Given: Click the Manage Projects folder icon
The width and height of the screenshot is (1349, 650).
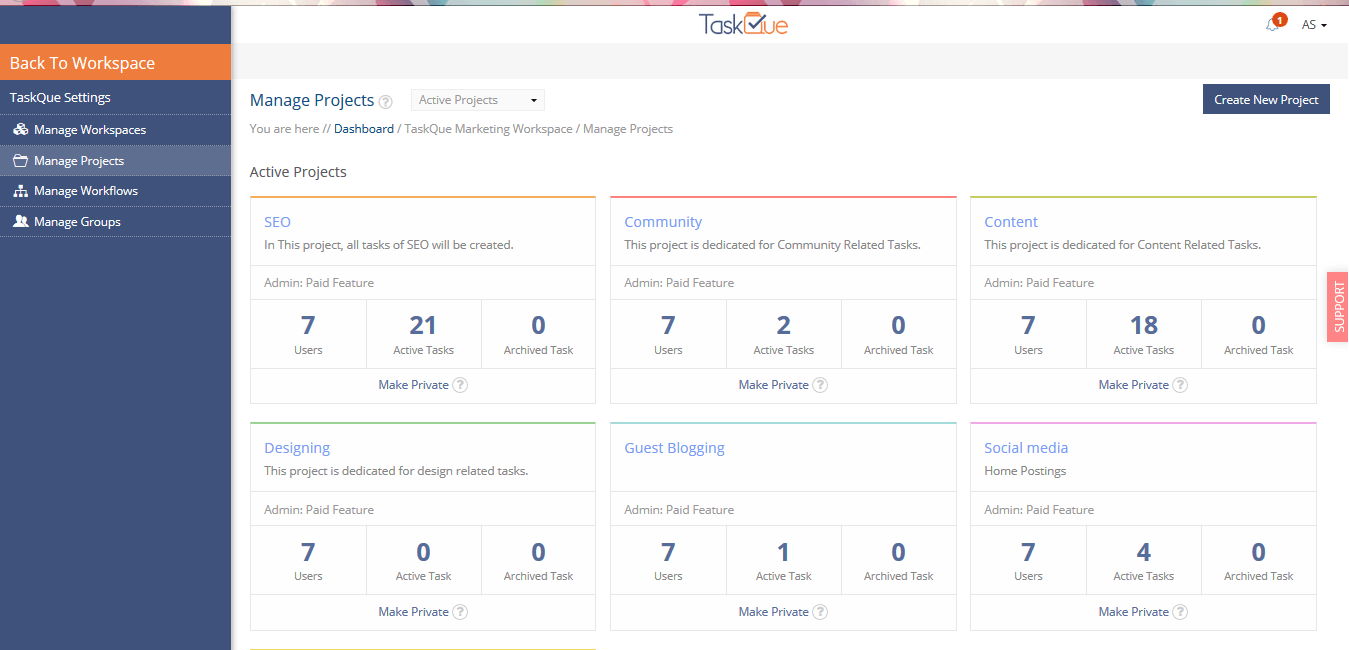Looking at the screenshot, I should pos(21,160).
